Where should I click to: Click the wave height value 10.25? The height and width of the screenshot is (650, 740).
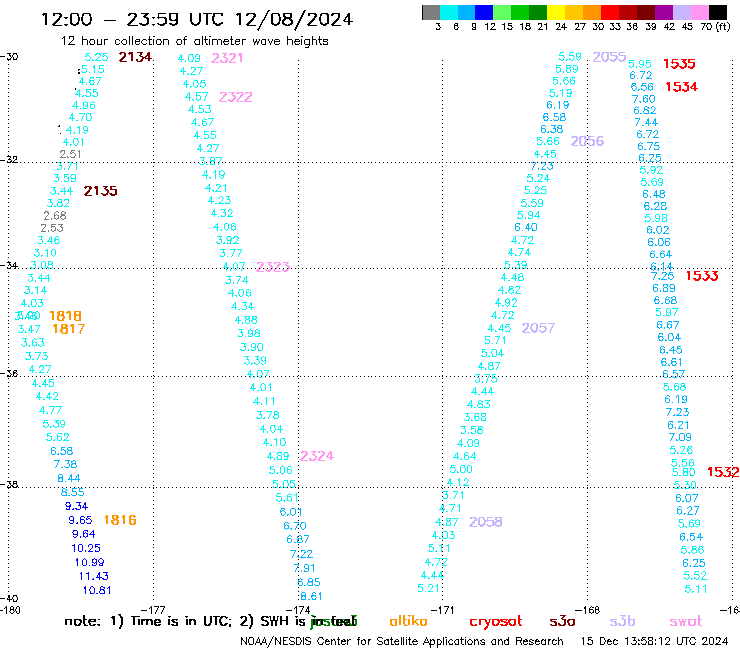pyautogui.click(x=86, y=549)
